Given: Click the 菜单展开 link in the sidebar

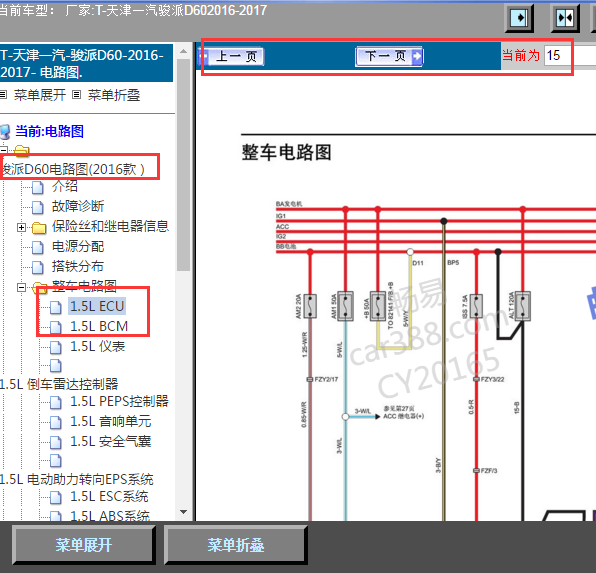Looking at the screenshot, I should coord(40,95).
